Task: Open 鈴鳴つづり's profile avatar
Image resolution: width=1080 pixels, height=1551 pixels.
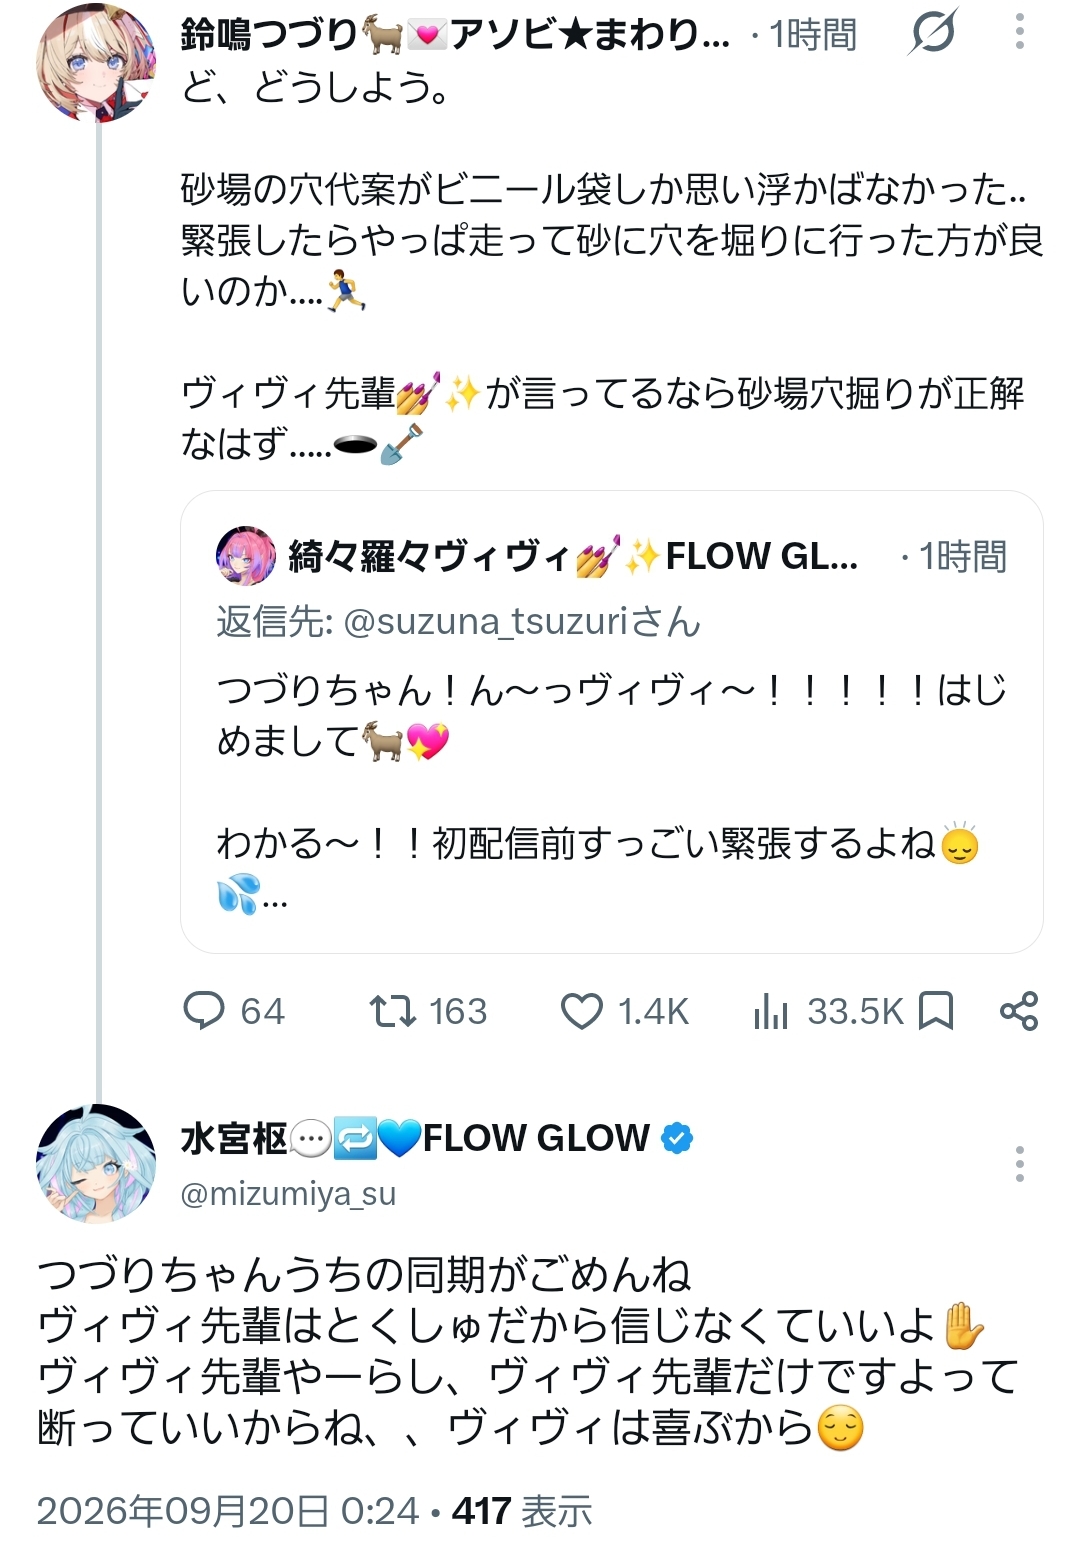Action: click(96, 62)
